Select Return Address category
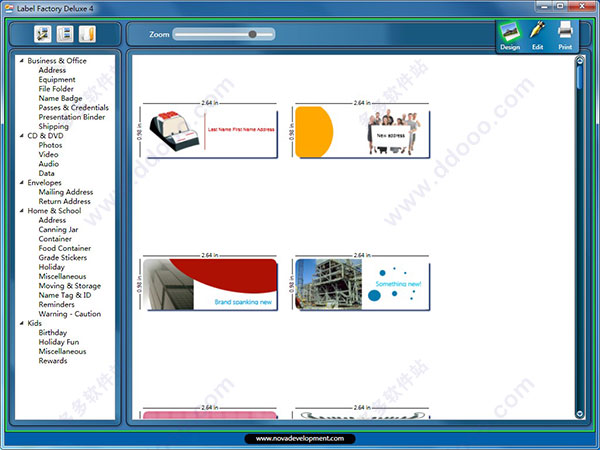 65,201
